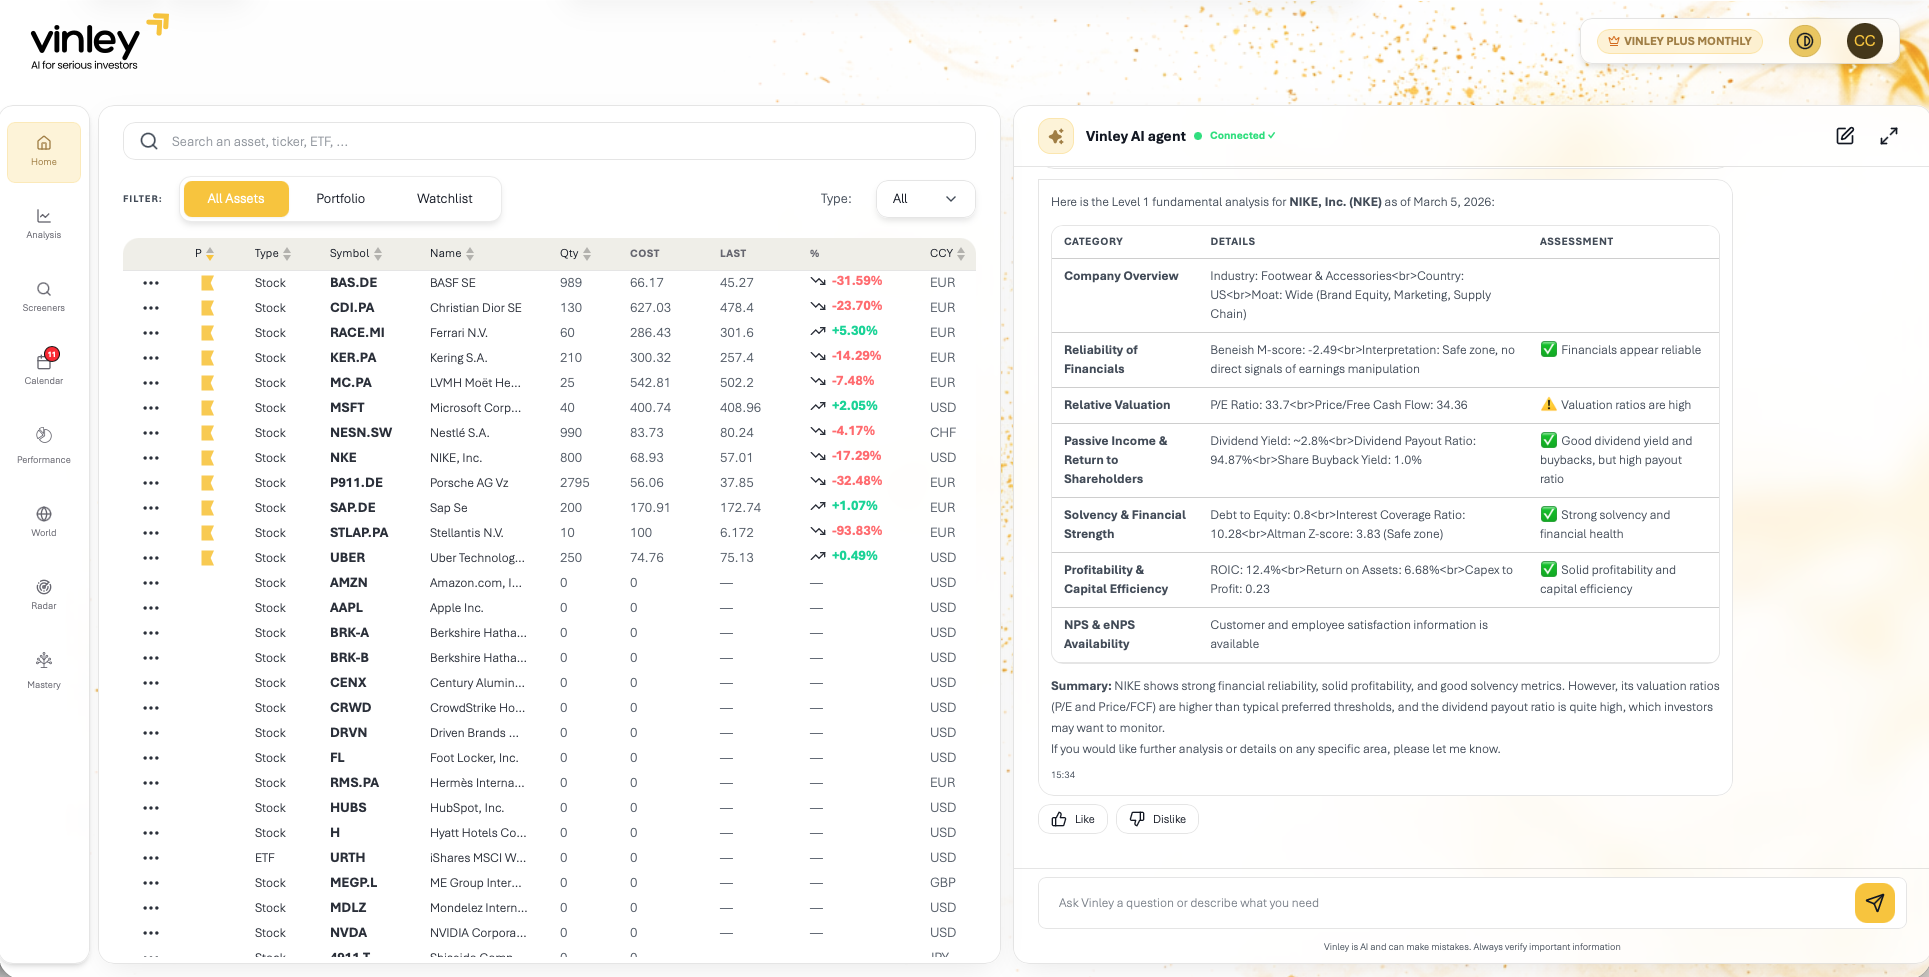
Task: Click the CrowdStrike Ho... name cell
Action: 477,708
